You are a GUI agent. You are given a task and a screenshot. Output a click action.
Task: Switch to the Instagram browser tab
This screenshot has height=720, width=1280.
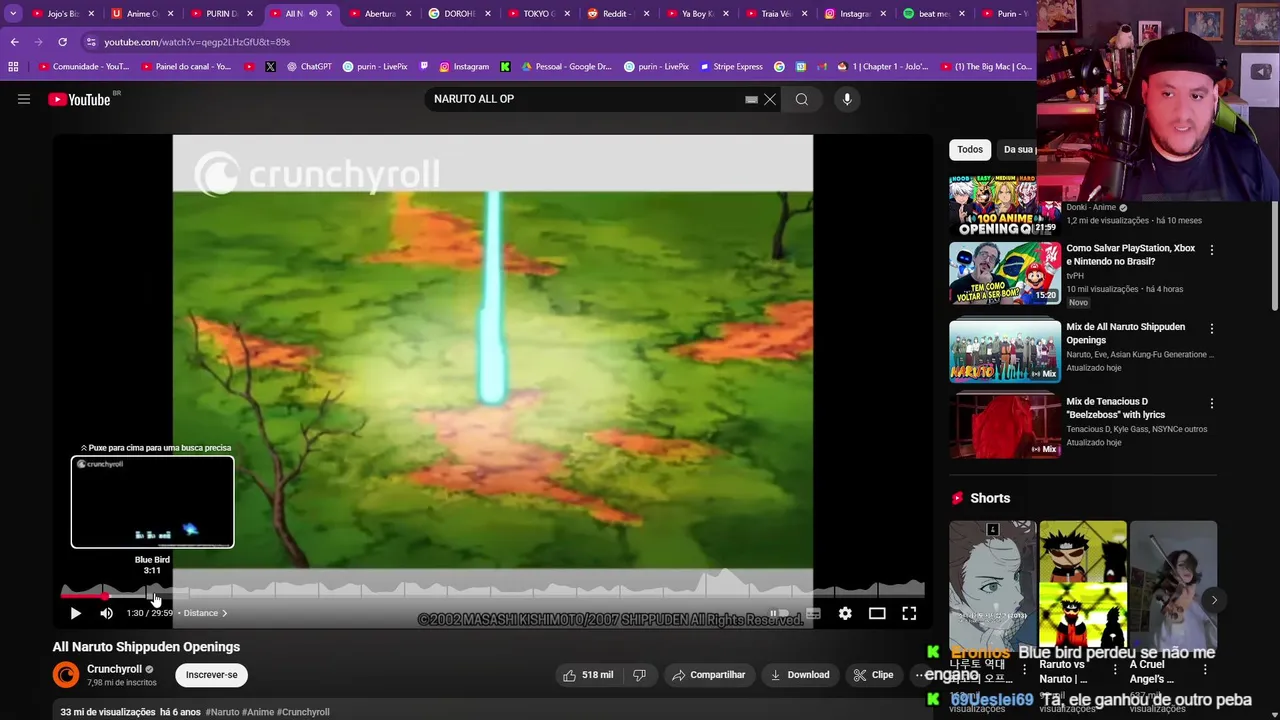pos(853,14)
